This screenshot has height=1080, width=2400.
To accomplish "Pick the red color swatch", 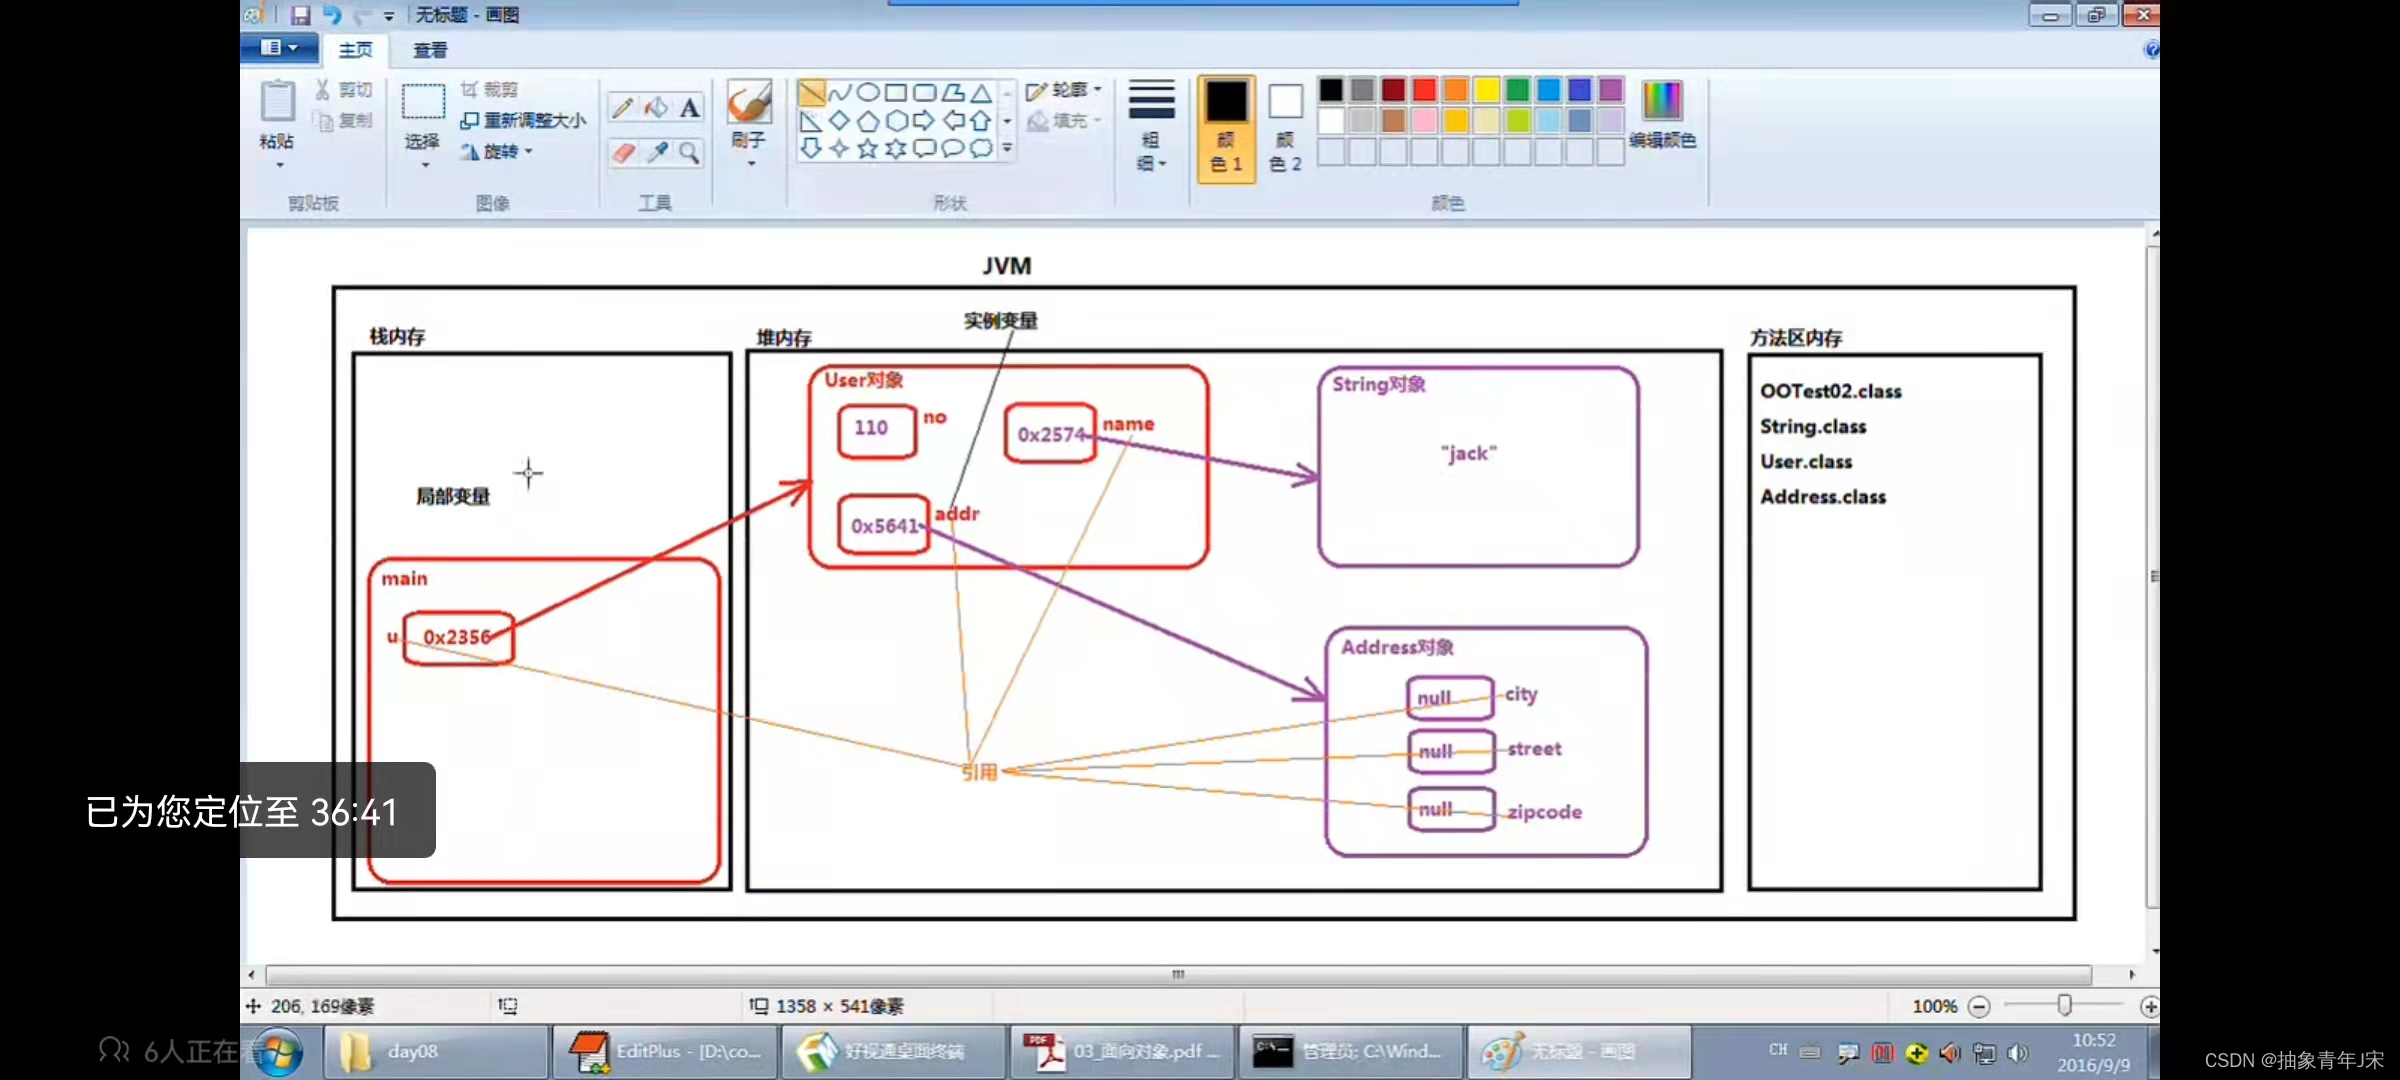I will (x=1425, y=90).
